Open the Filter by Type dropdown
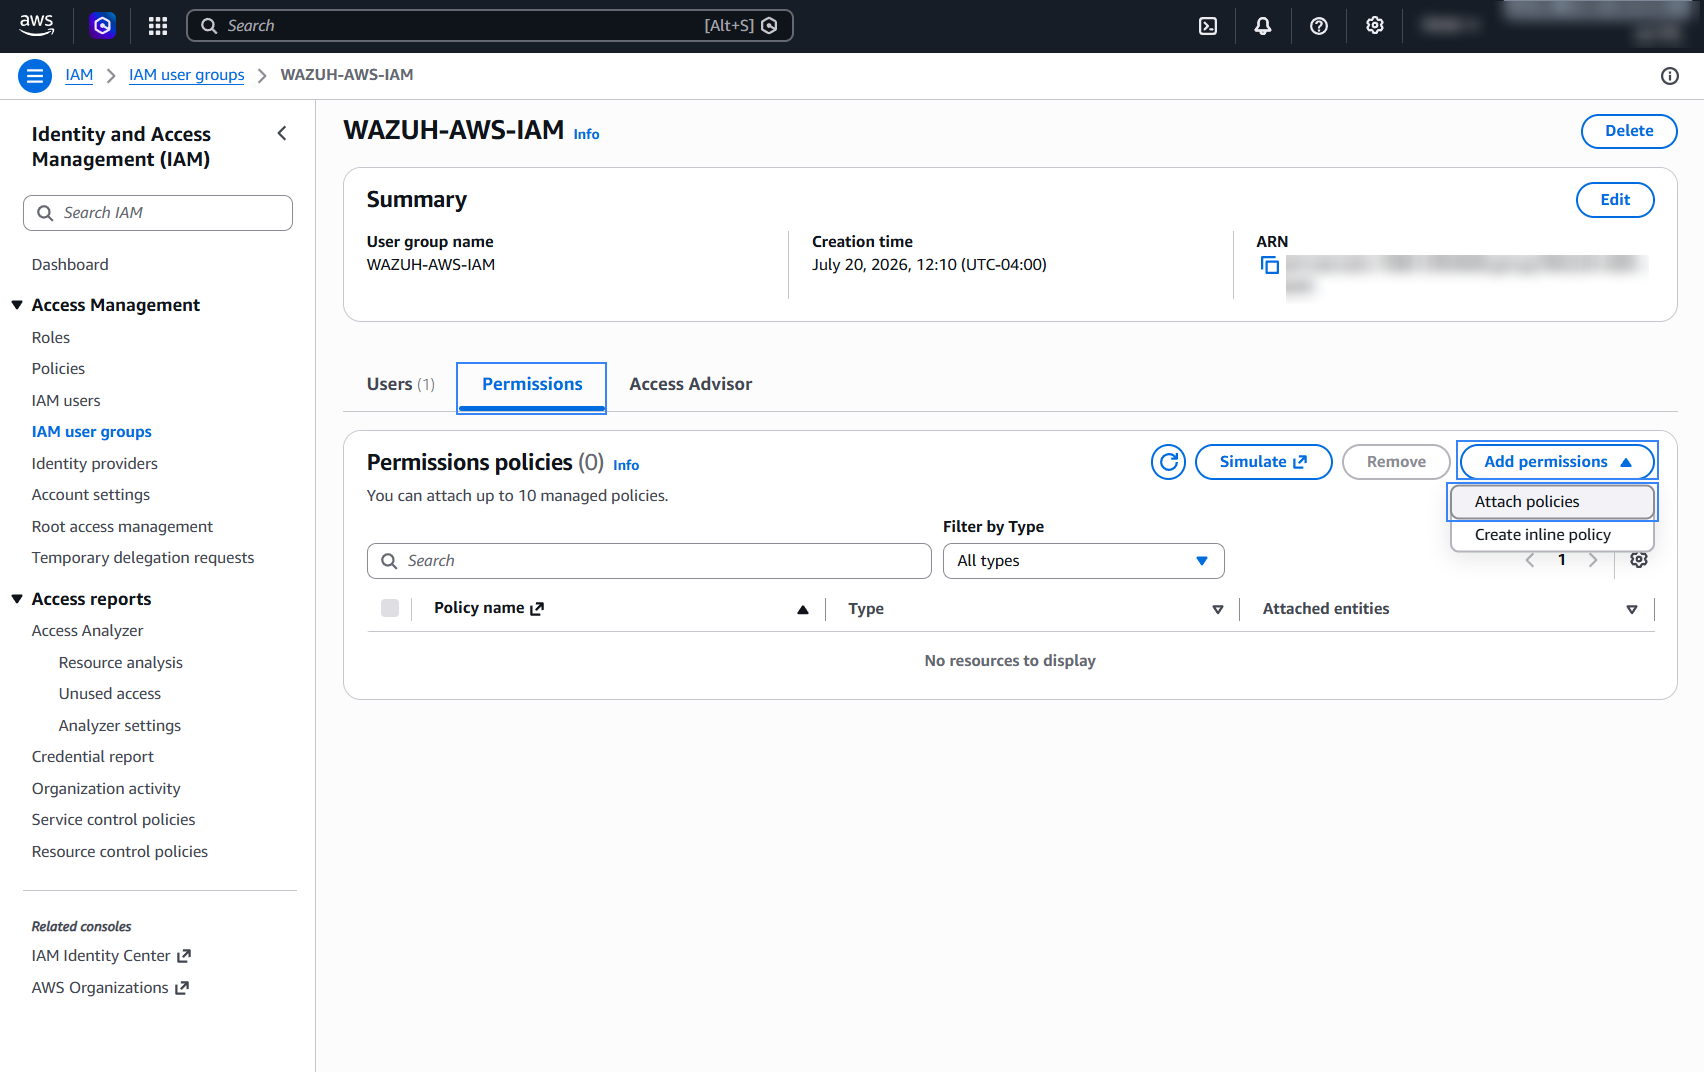 tap(1083, 561)
